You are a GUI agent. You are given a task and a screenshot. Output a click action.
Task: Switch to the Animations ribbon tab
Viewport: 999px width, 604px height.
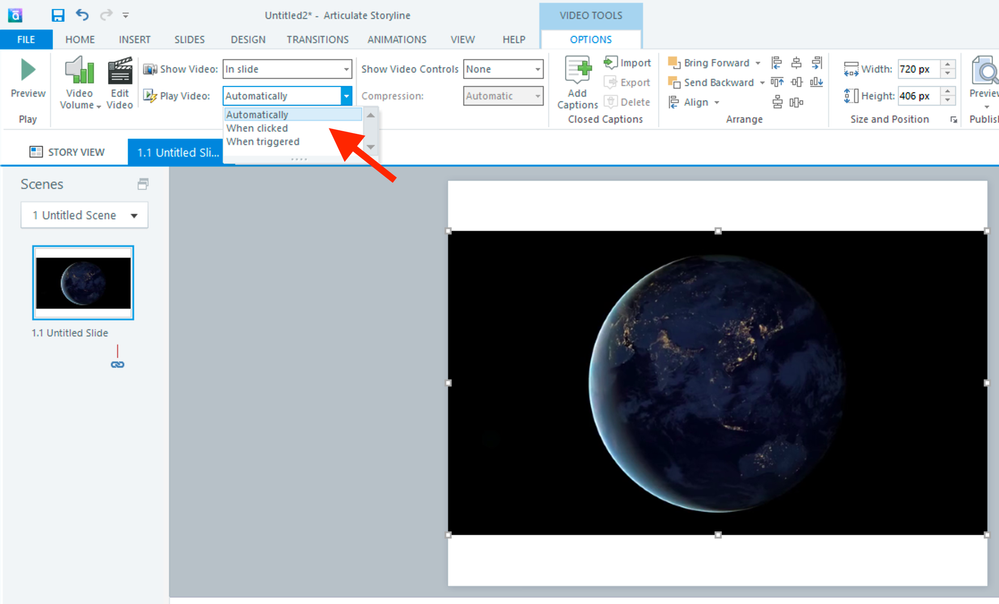396,40
